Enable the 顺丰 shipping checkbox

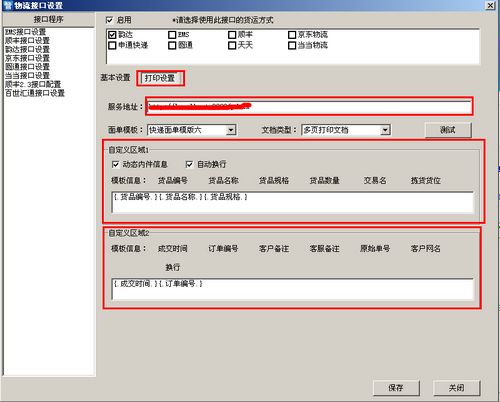pyautogui.click(x=232, y=35)
